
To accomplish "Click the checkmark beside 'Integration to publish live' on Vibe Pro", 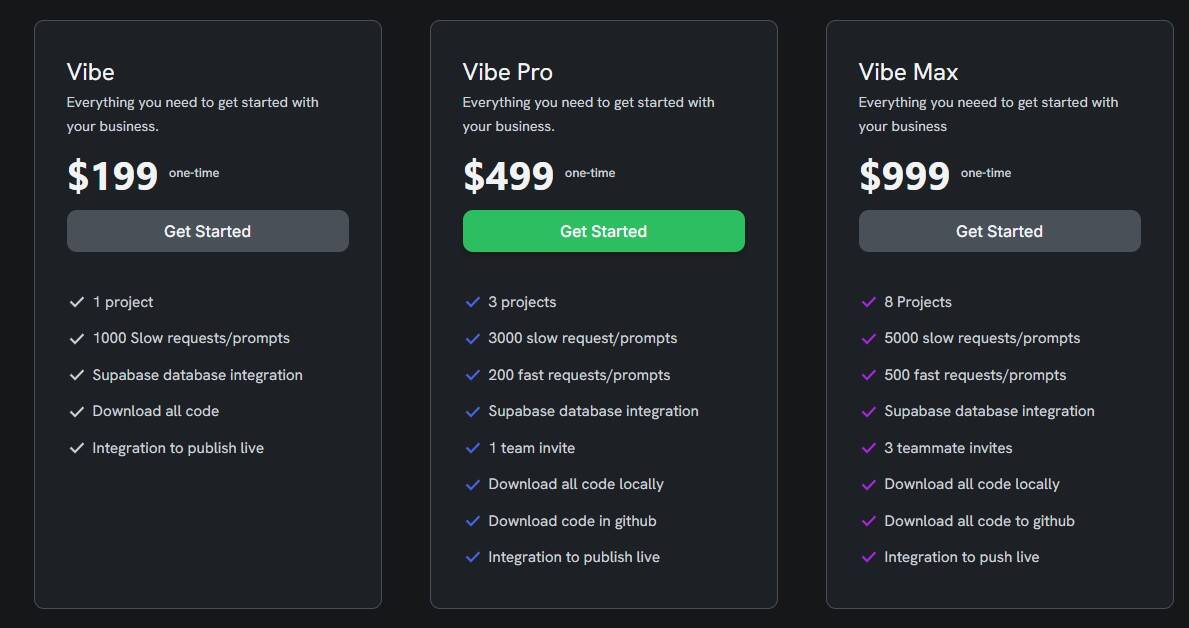I will tap(472, 557).
